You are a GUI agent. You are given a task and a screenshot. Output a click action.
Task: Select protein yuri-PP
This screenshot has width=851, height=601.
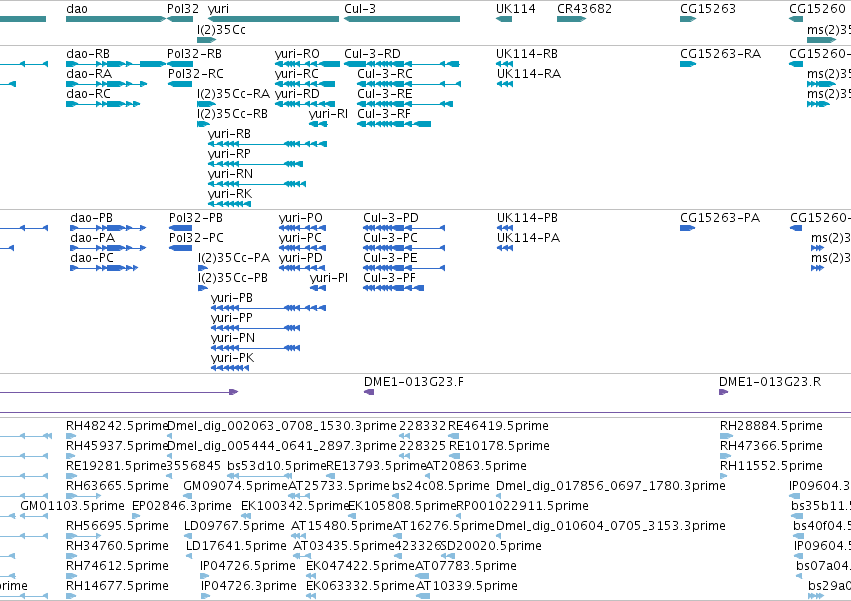click(x=232, y=318)
